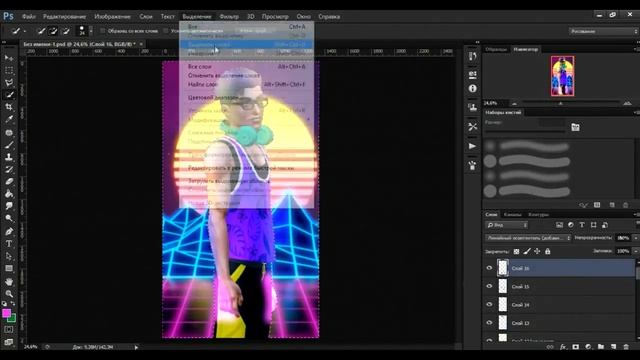Delete layer using trash icon
Viewport: 640px width, 360px height.
coord(626,347)
